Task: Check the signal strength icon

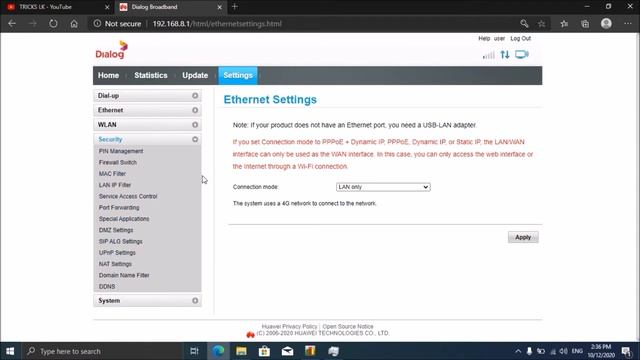Action: (x=489, y=55)
